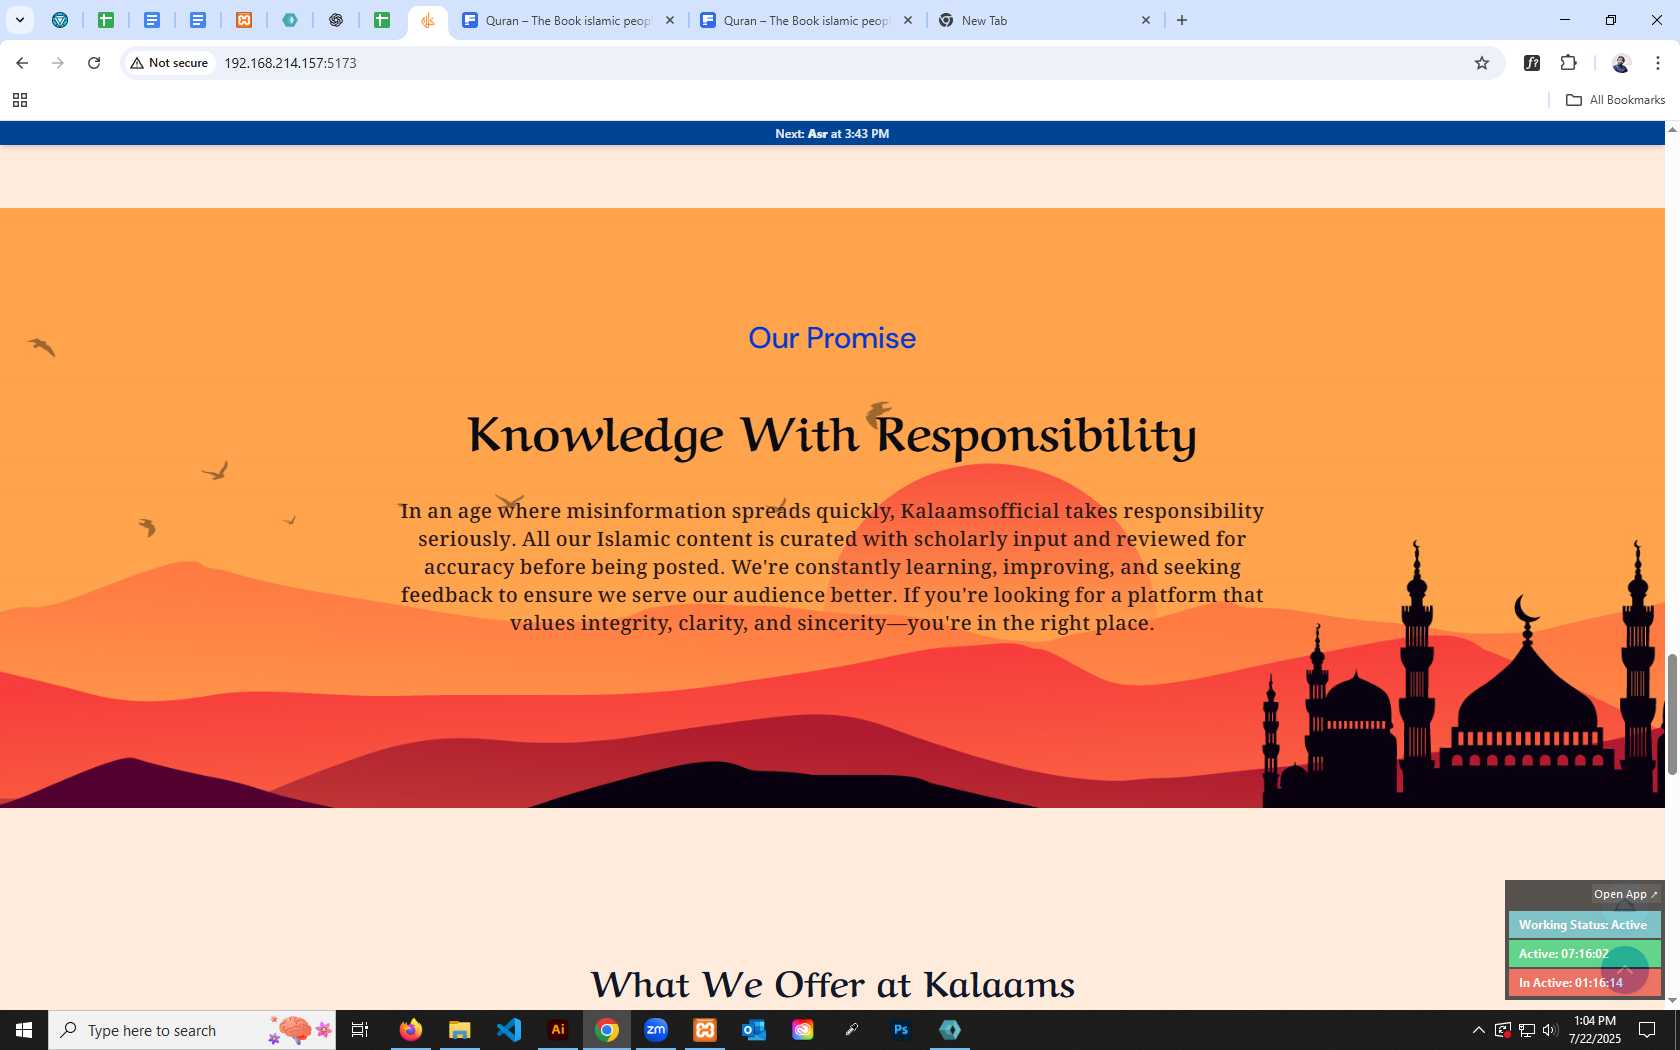Click the scroll-to-top circular arrow button
Screen dimensions: 1680x1050
(x=1625, y=970)
